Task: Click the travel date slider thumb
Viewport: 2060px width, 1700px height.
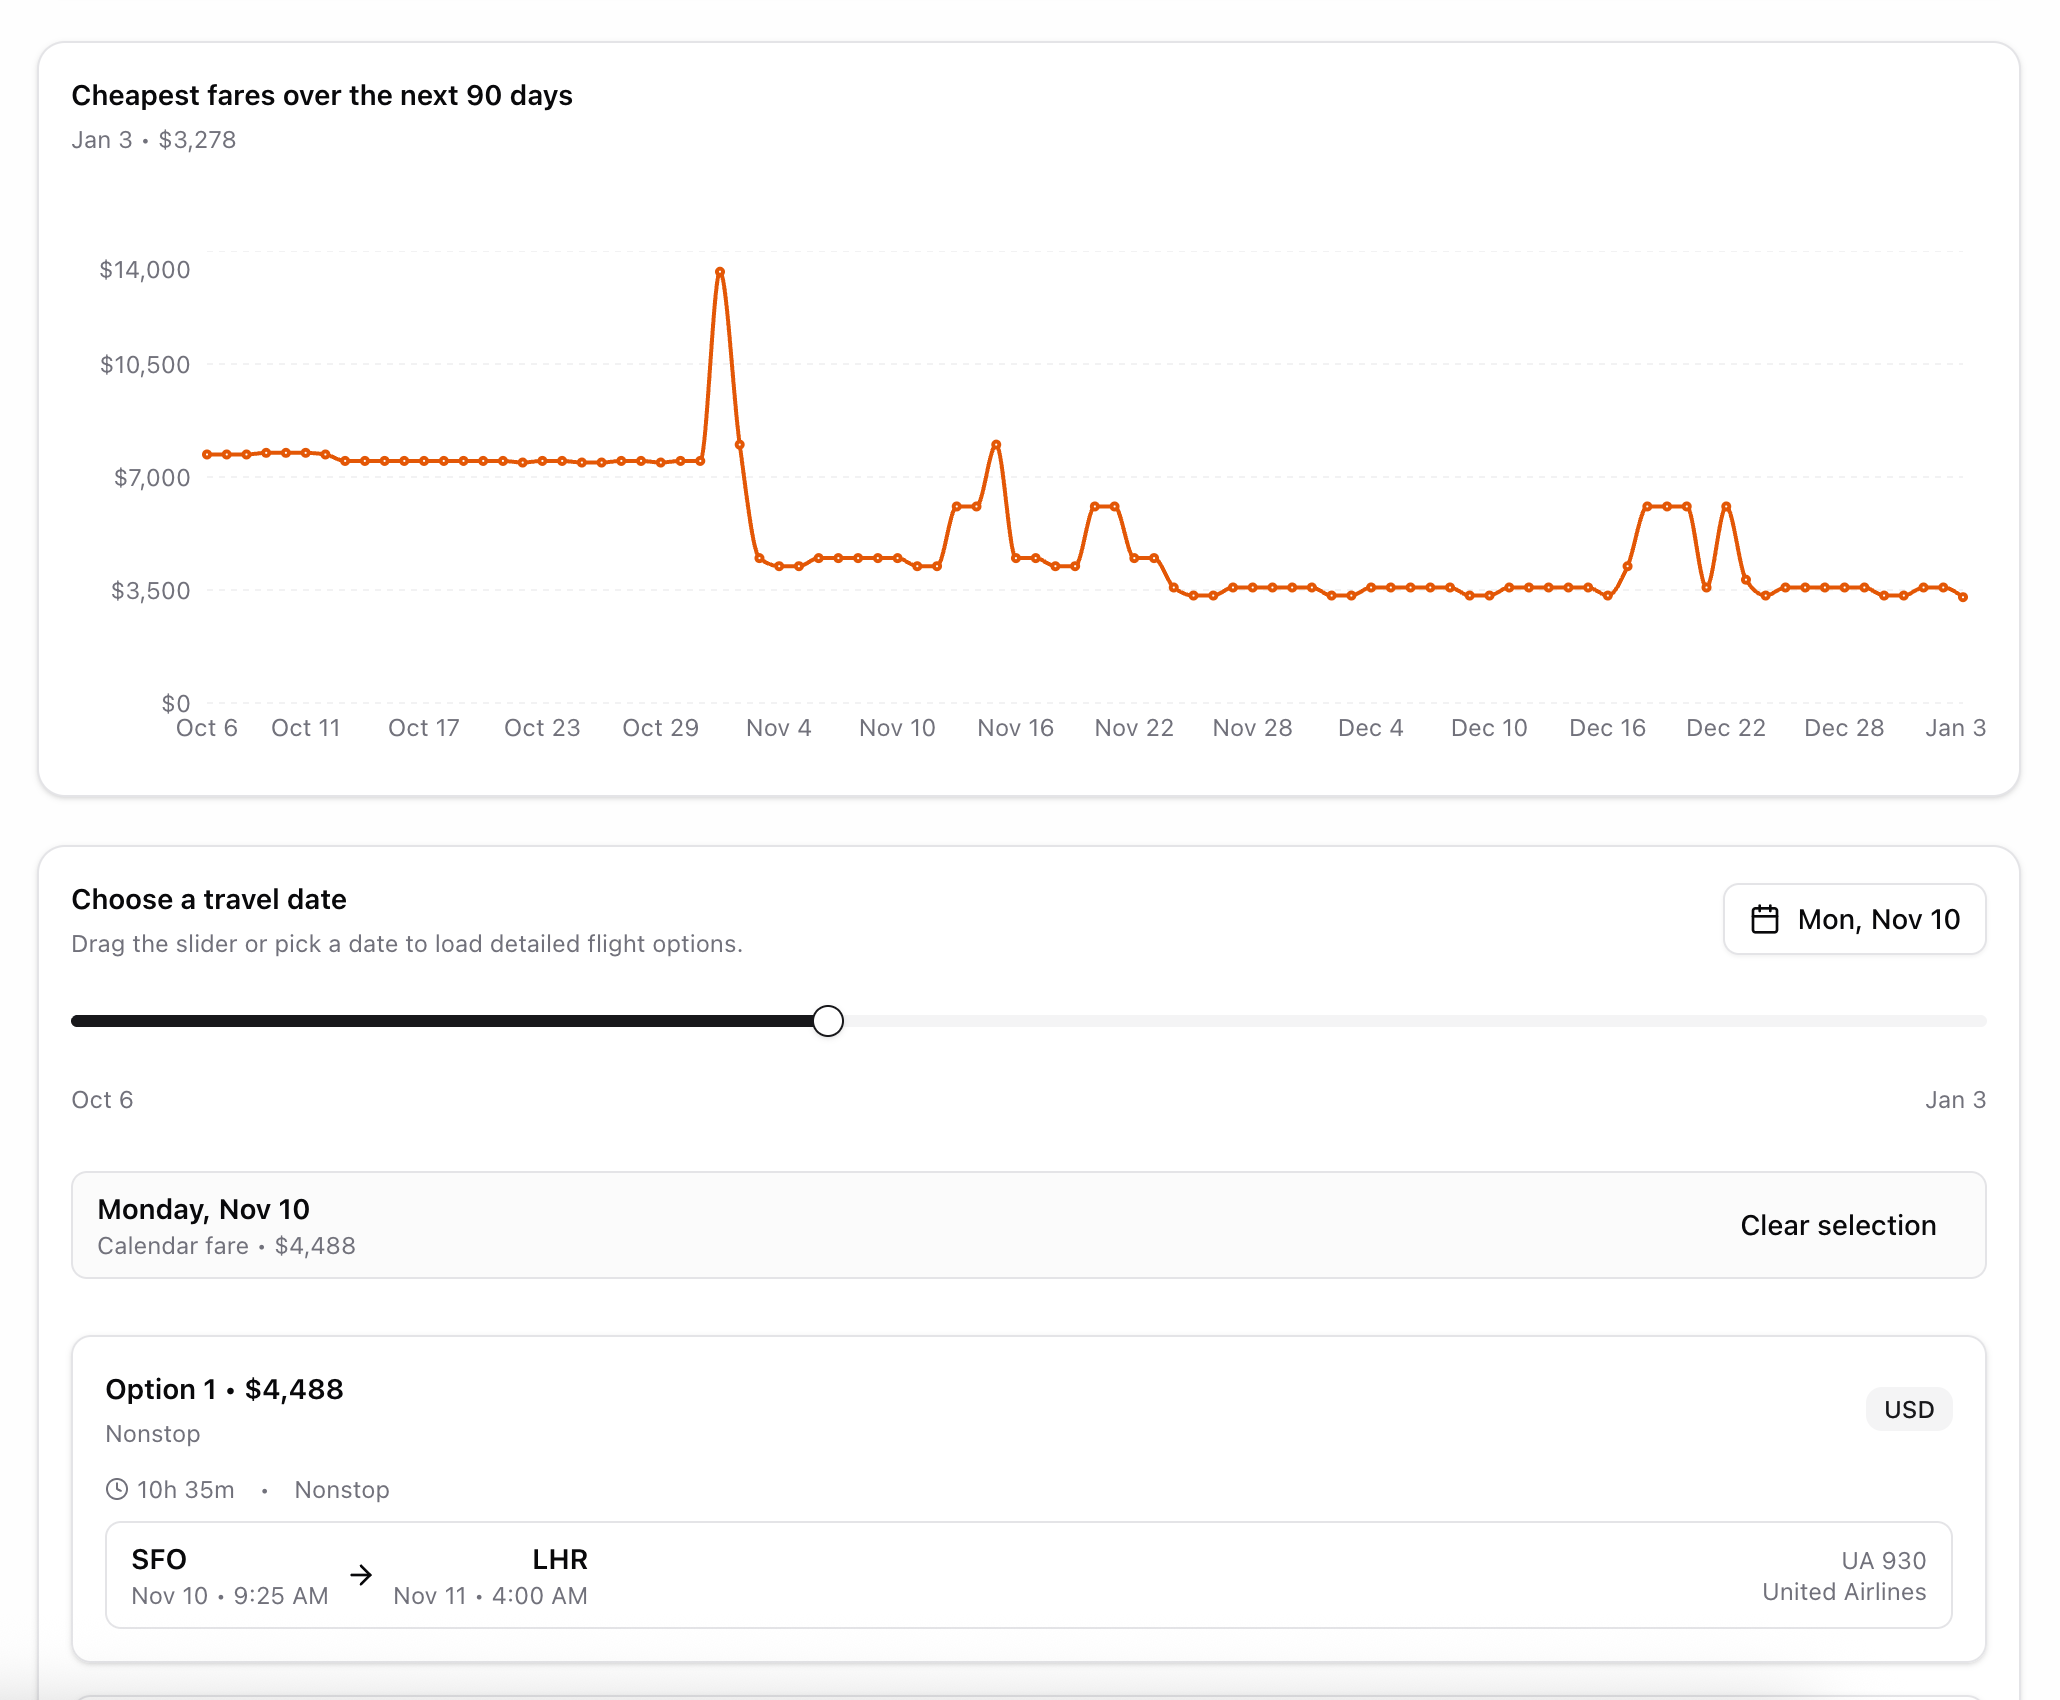Action: [x=828, y=1021]
